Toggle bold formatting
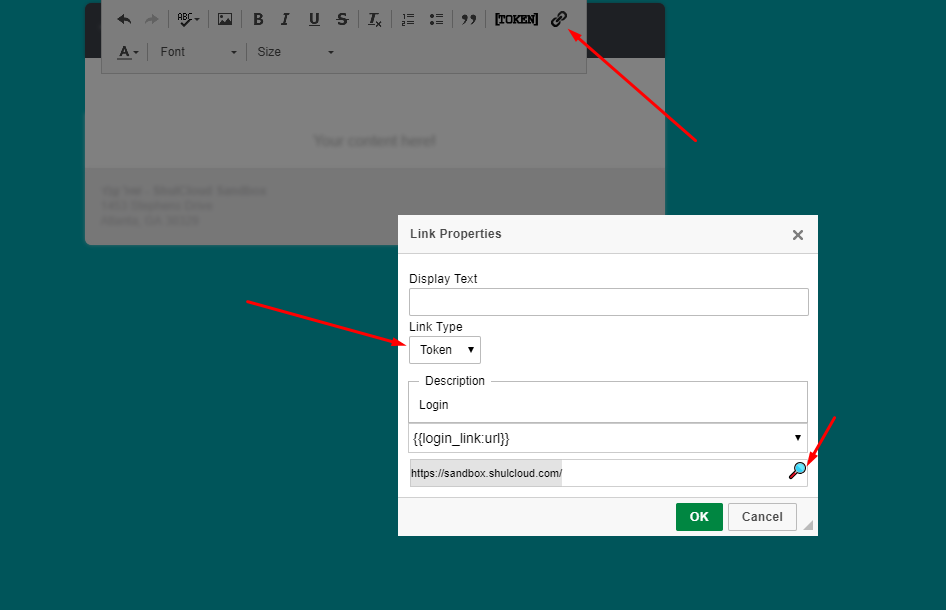Image resolution: width=946 pixels, height=610 pixels. click(258, 19)
